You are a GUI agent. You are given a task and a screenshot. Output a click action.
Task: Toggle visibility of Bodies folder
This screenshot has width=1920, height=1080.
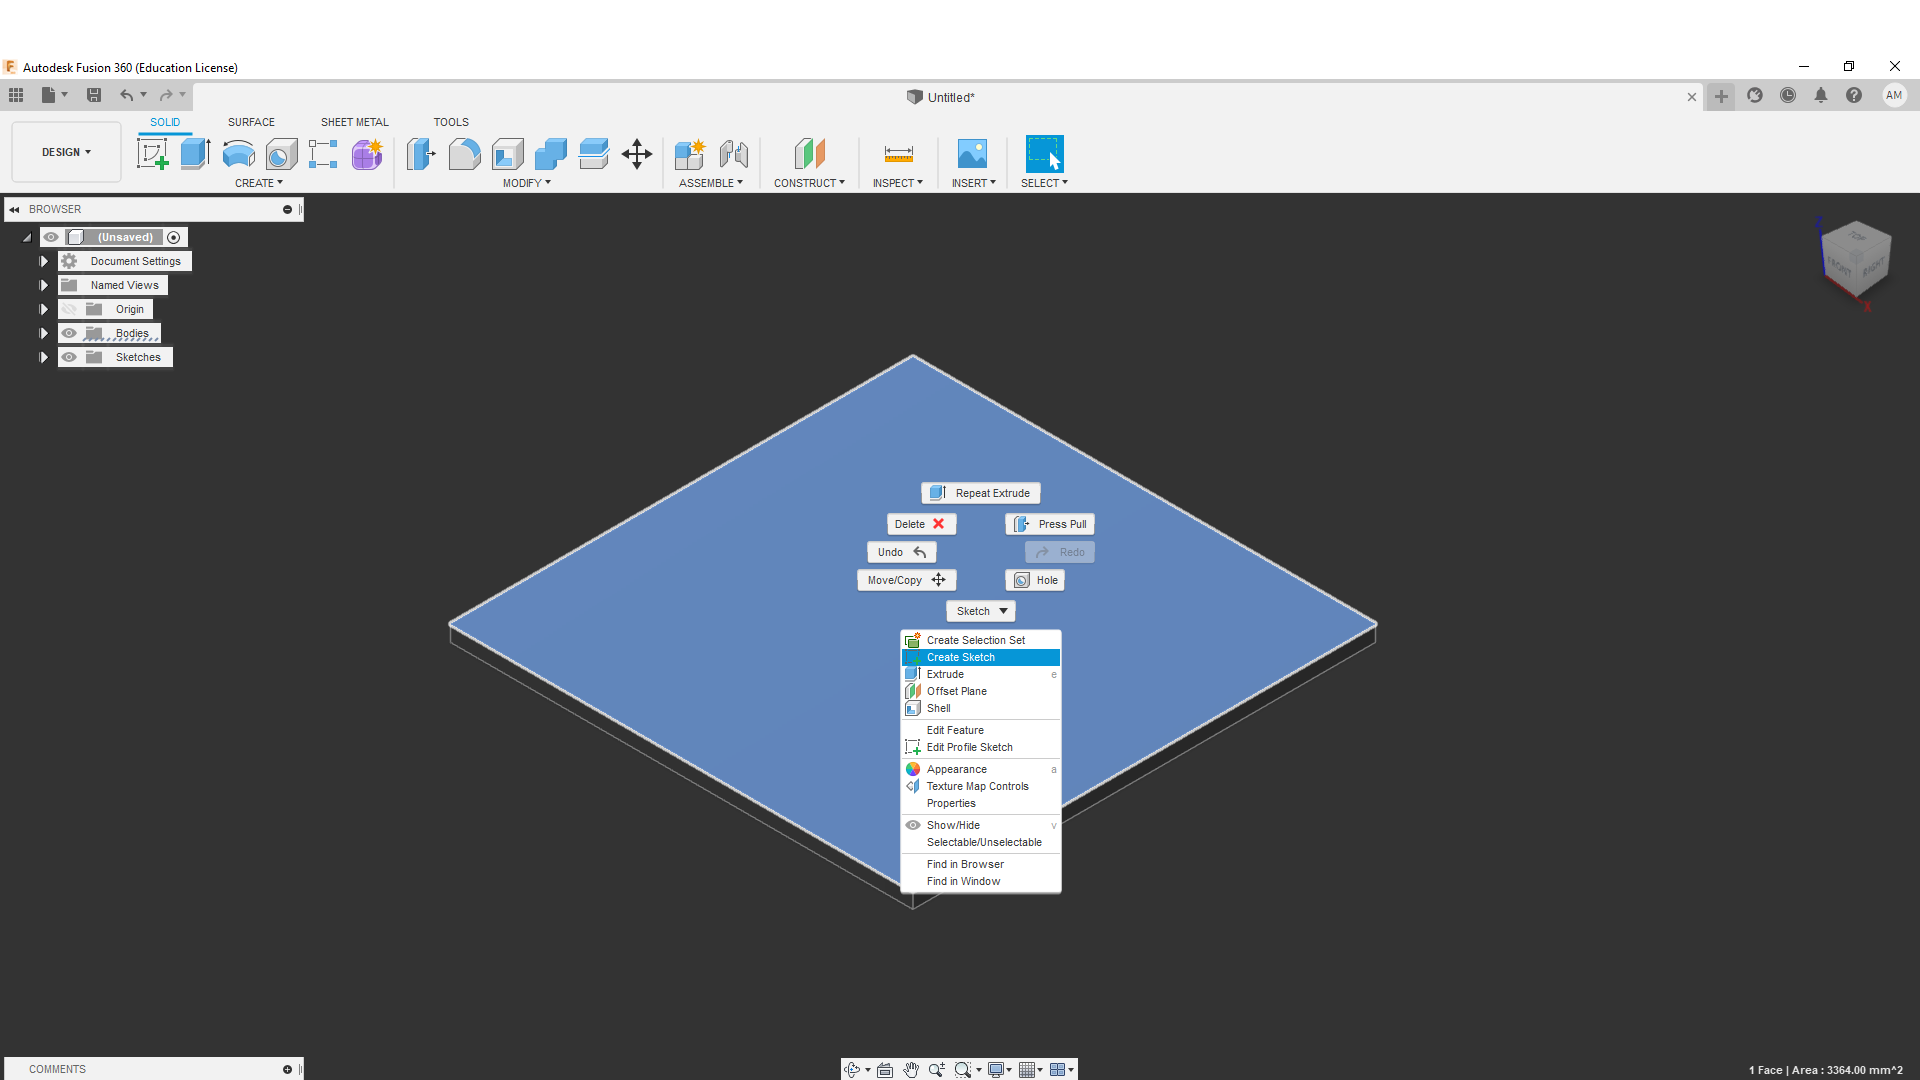click(x=69, y=332)
